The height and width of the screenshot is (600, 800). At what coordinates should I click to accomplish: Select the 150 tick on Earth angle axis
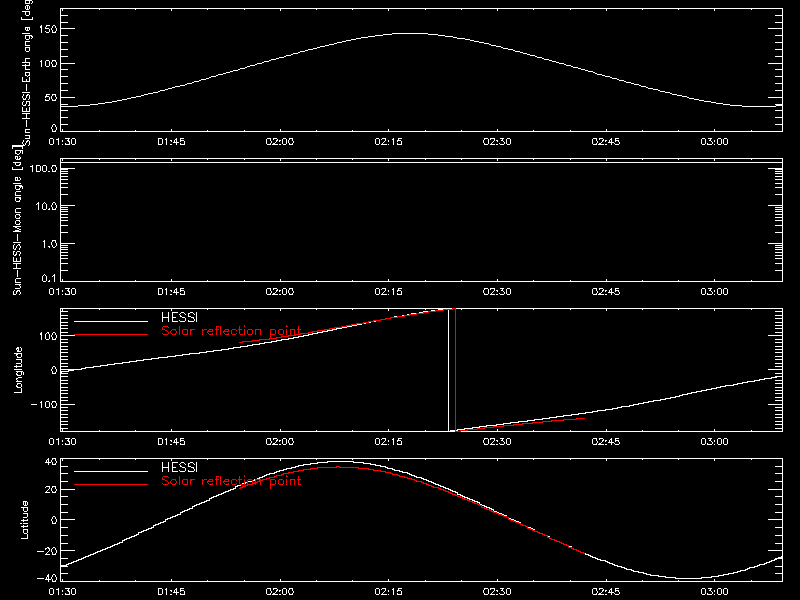(47, 29)
